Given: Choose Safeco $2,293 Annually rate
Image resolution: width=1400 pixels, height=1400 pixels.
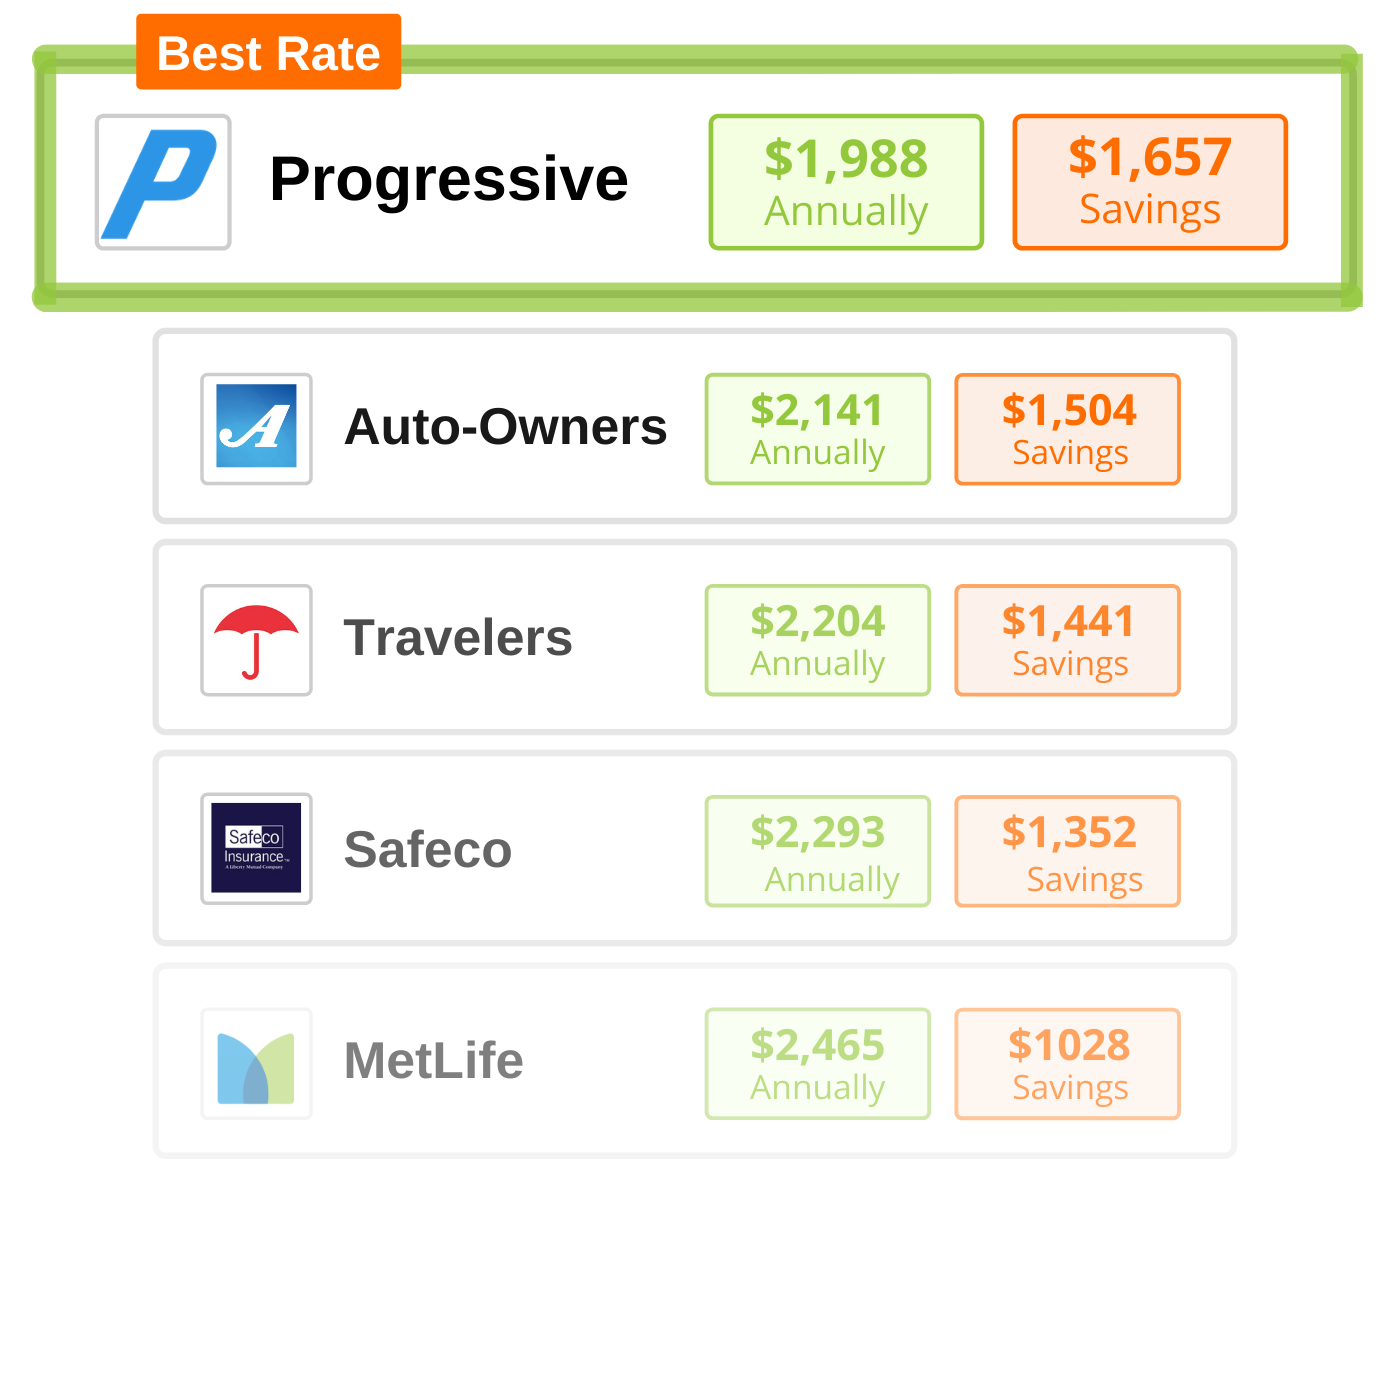Looking at the screenshot, I should point(818,851).
